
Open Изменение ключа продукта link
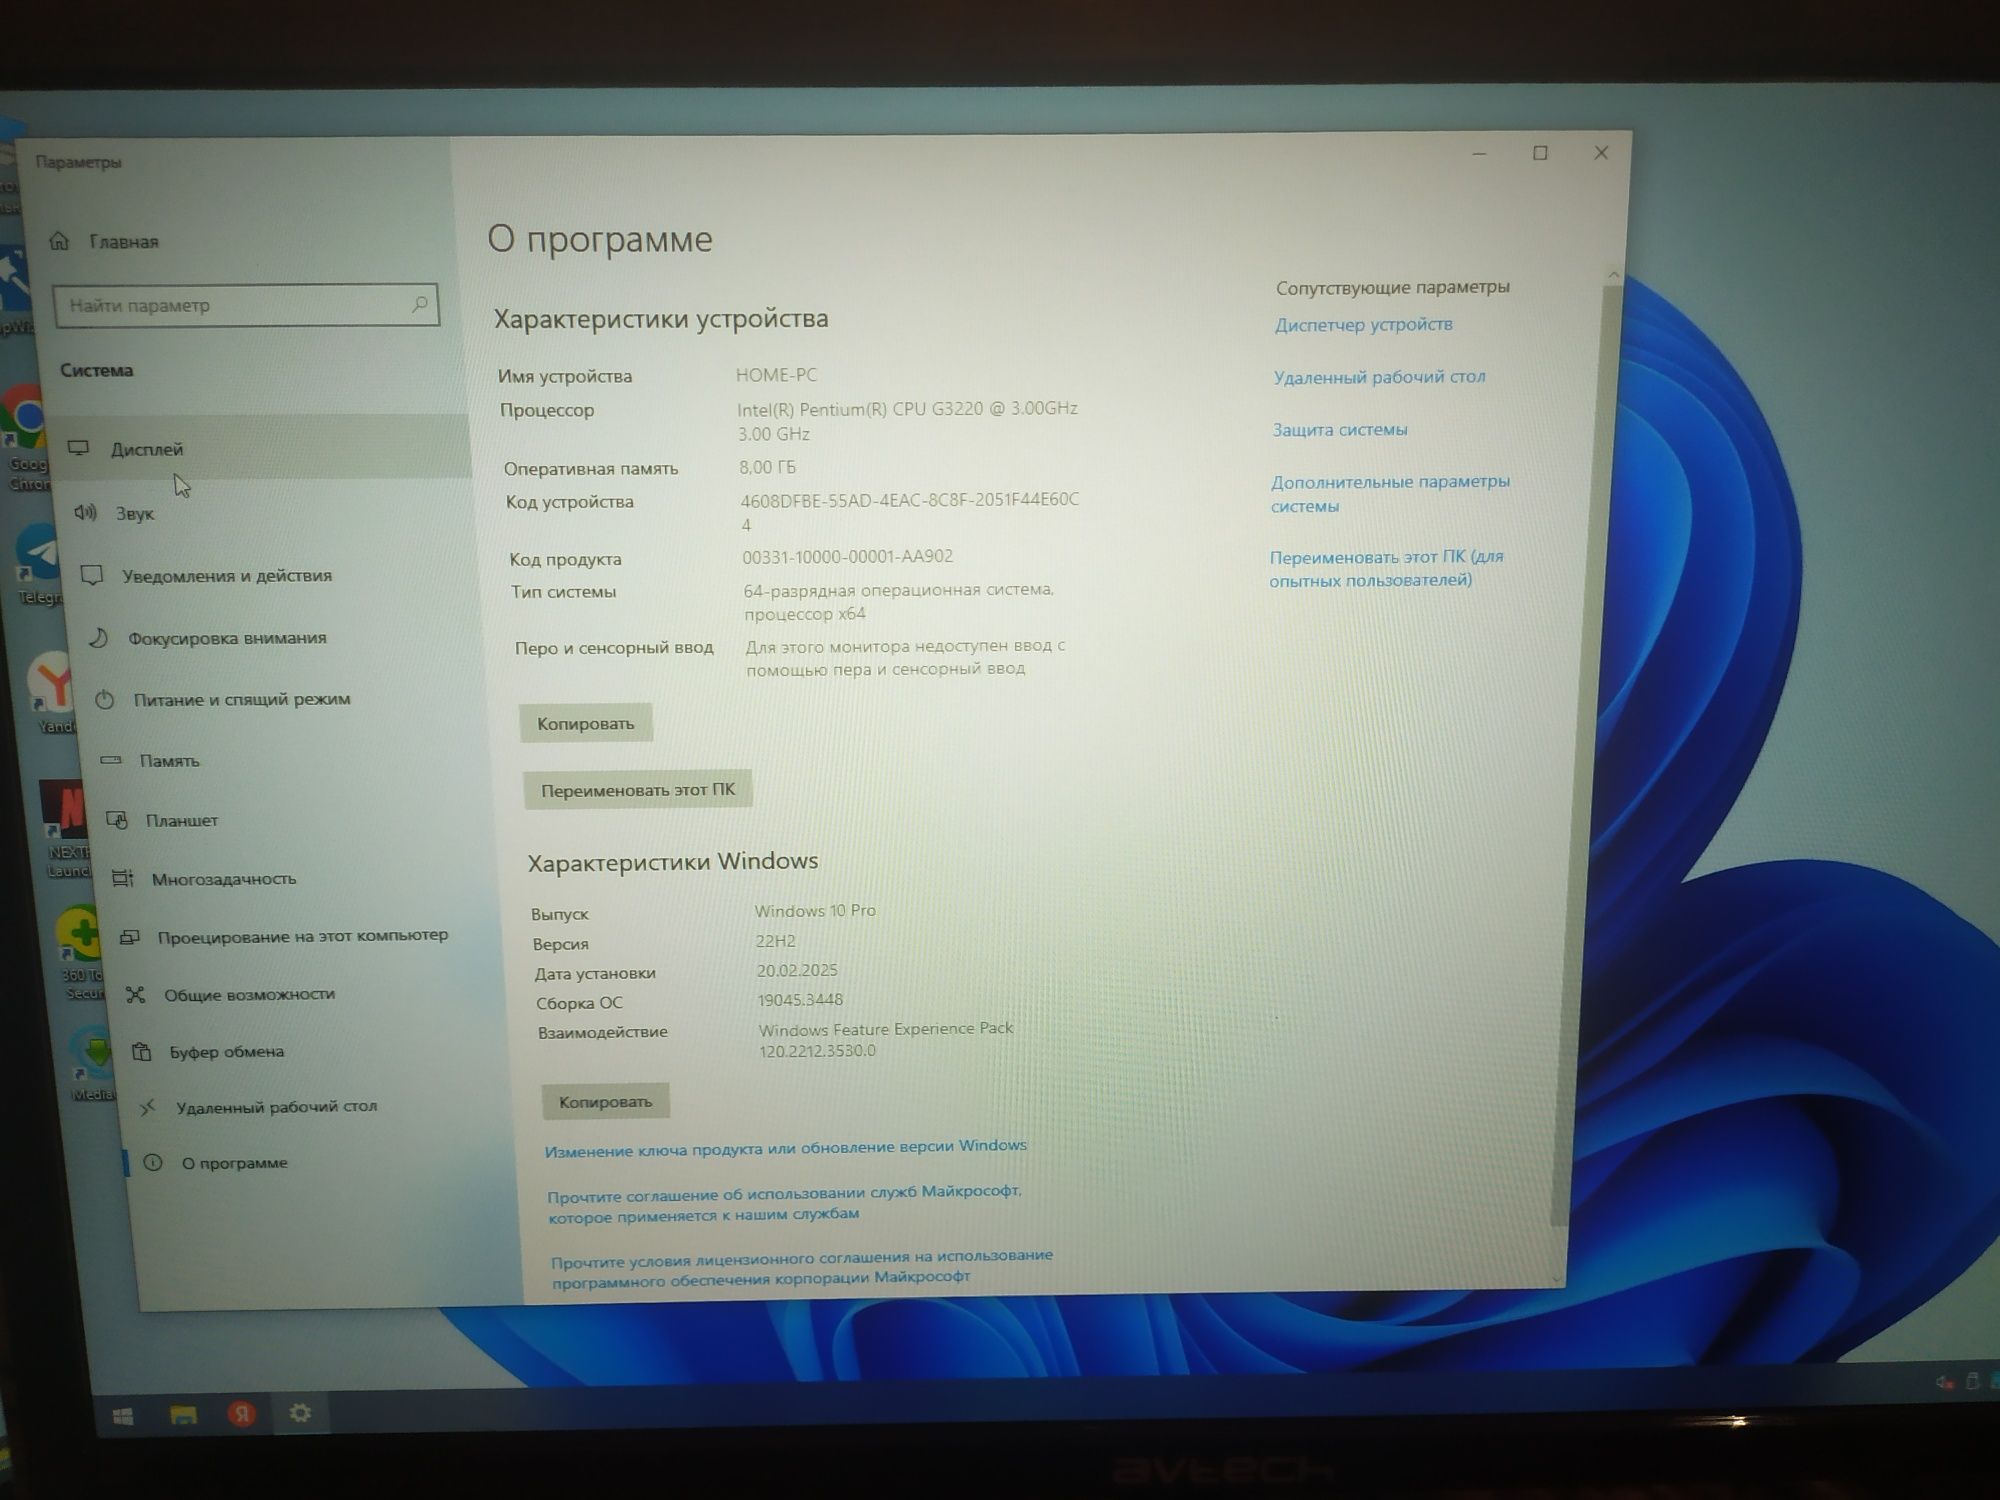click(x=786, y=1148)
